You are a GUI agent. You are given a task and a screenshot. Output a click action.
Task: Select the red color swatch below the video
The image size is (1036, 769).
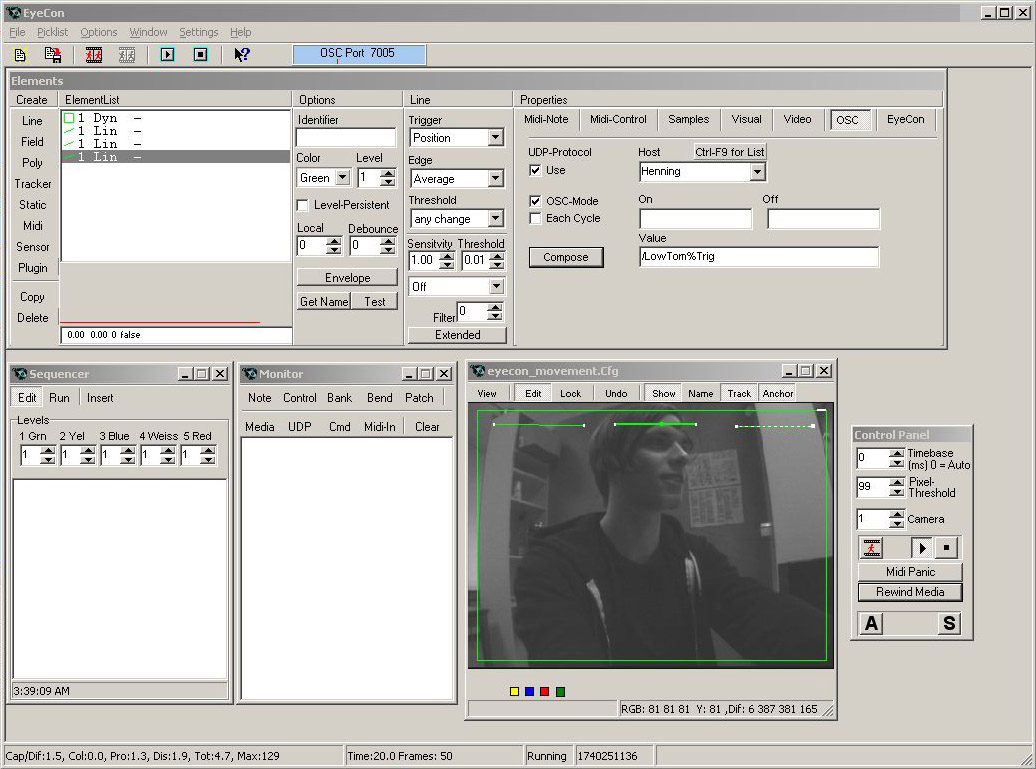click(x=544, y=691)
